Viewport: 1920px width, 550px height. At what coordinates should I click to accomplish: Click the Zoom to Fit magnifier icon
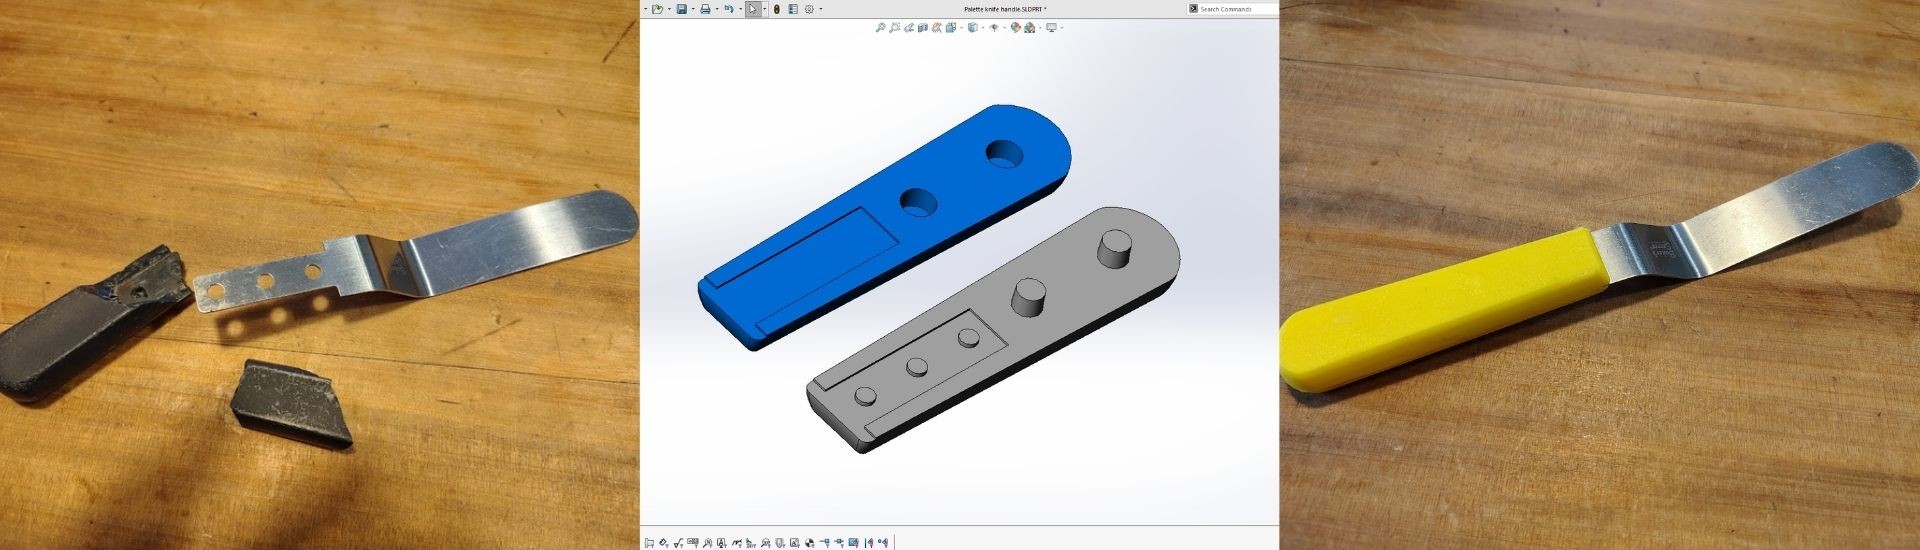pyautogui.click(x=880, y=28)
